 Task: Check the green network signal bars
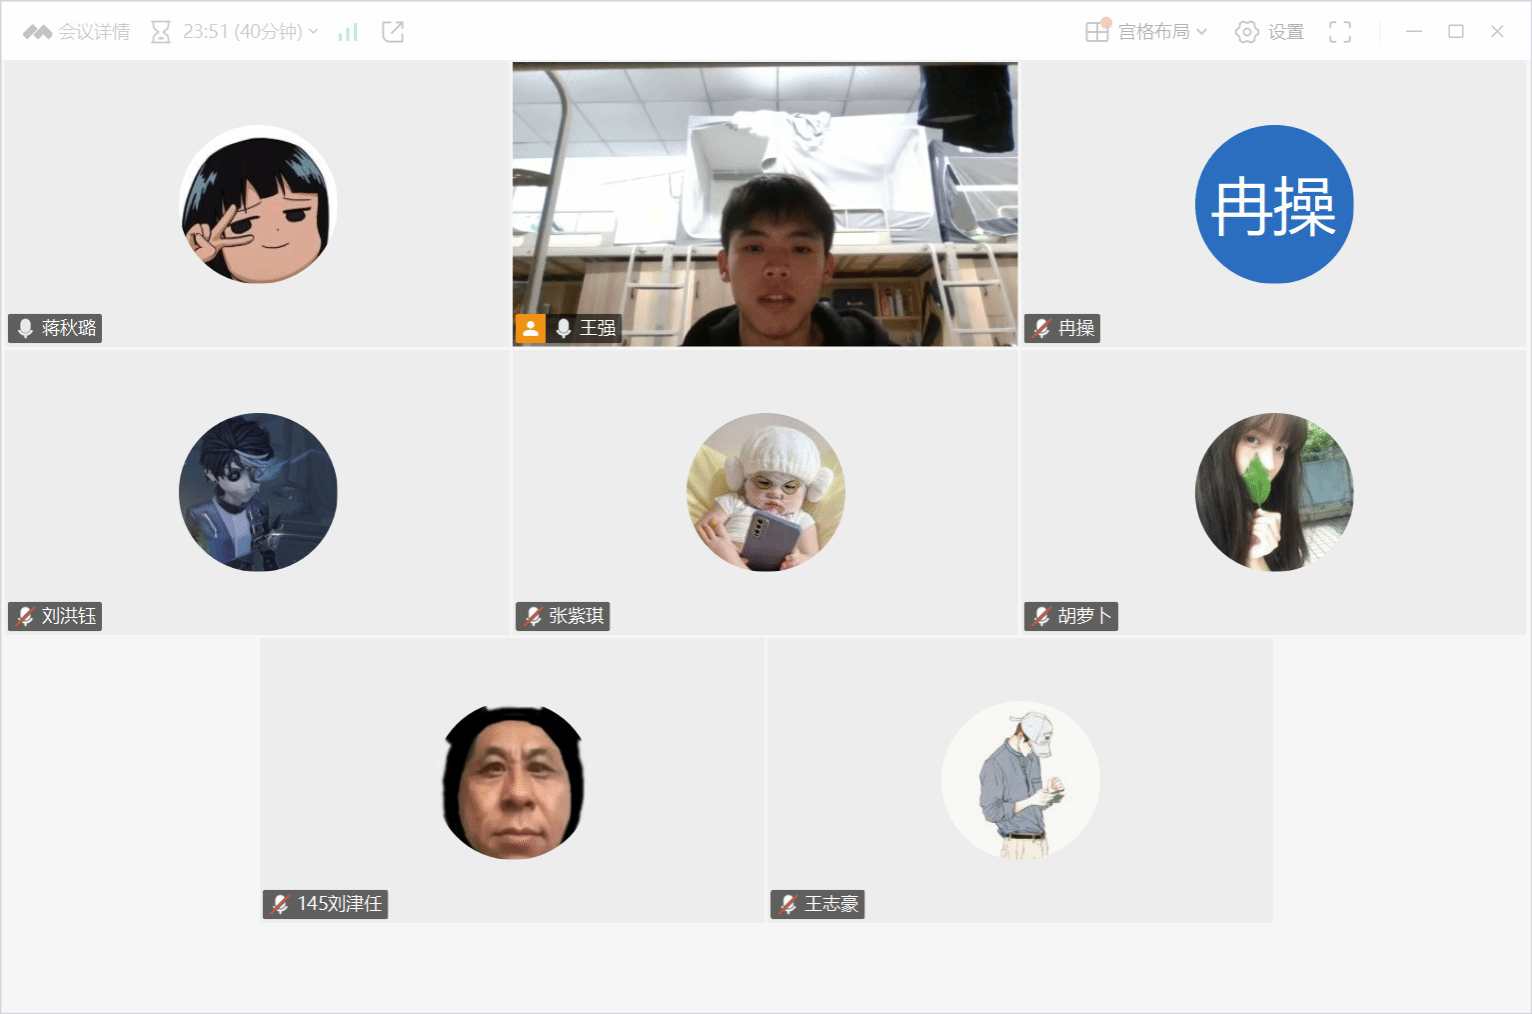[348, 32]
